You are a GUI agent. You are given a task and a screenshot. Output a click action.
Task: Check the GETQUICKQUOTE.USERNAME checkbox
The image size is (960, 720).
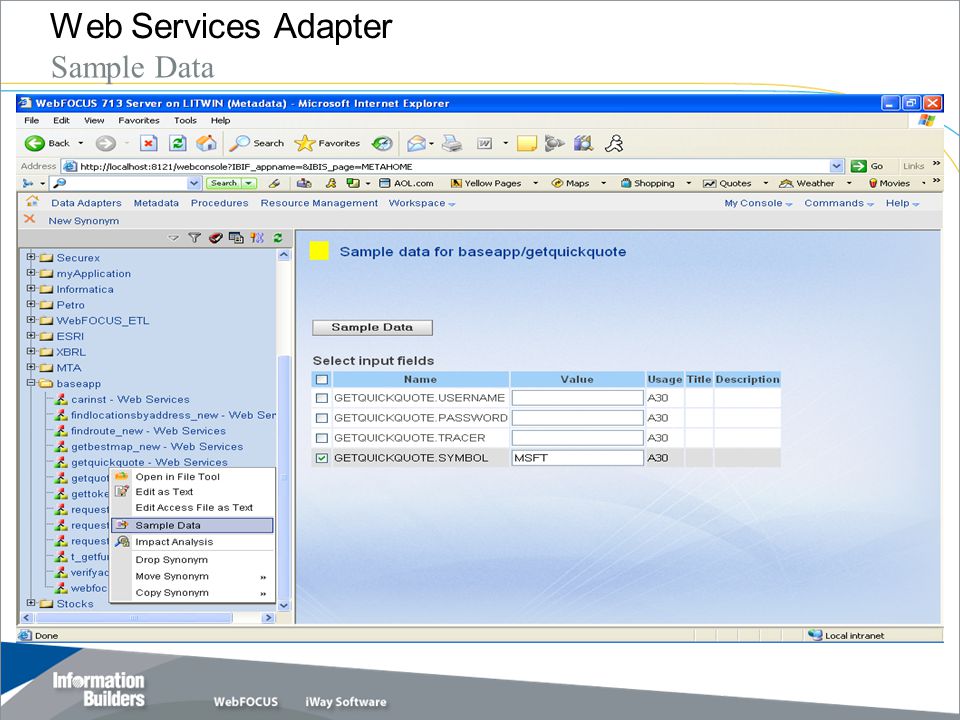321,398
